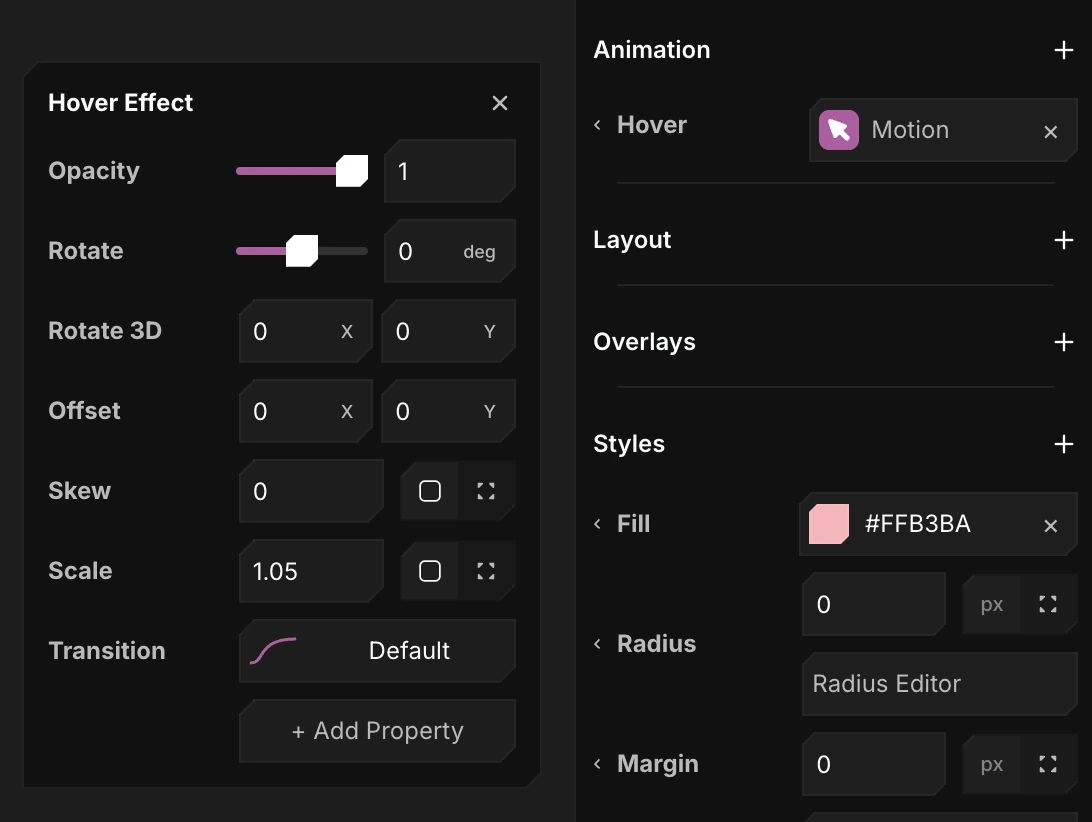Toggle per-side Margin mode icon
The height and width of the screenshot is (822, 1092).
pos(1047,764)
